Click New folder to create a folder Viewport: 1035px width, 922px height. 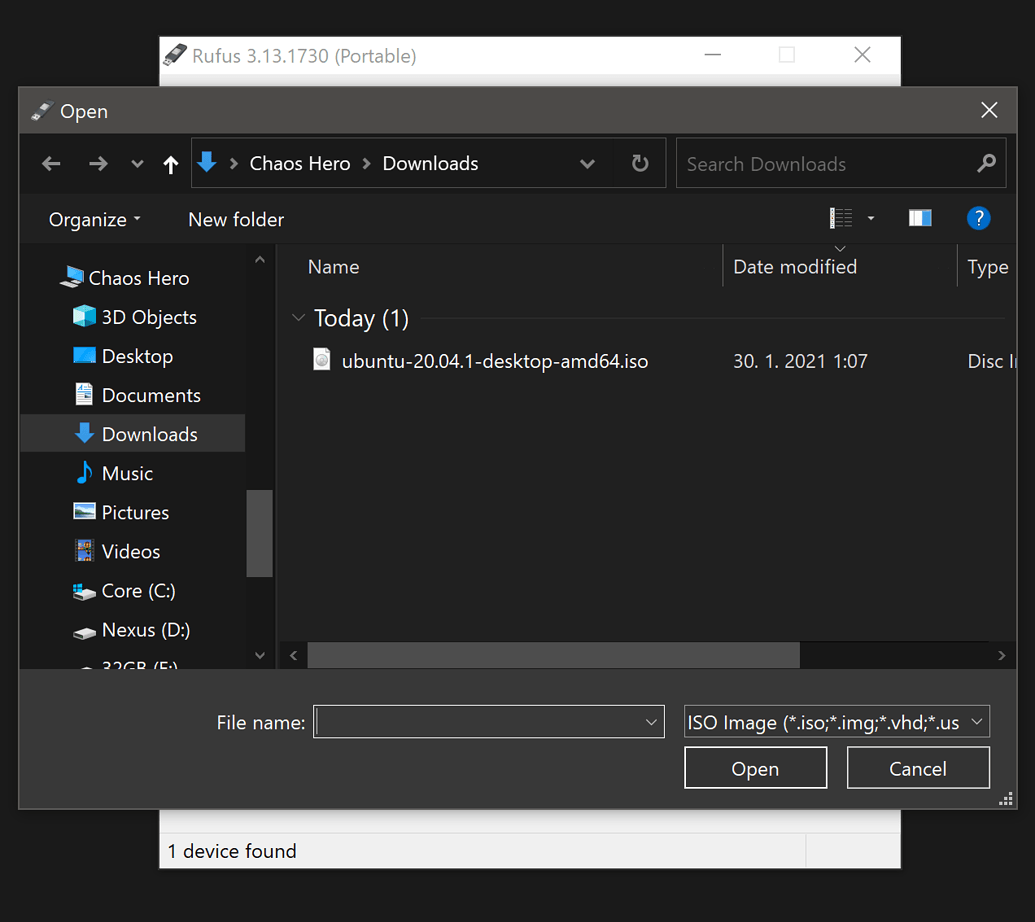point(236,219)
